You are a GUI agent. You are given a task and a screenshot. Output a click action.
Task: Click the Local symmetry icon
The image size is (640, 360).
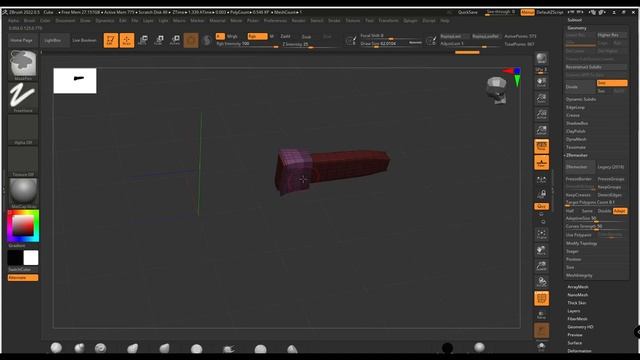click(x=542, y=179)
